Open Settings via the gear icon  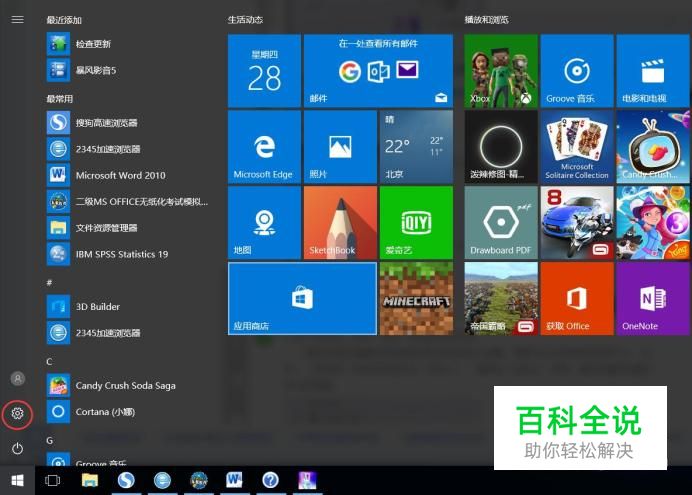pyautogui.click(x=17, y=414)
